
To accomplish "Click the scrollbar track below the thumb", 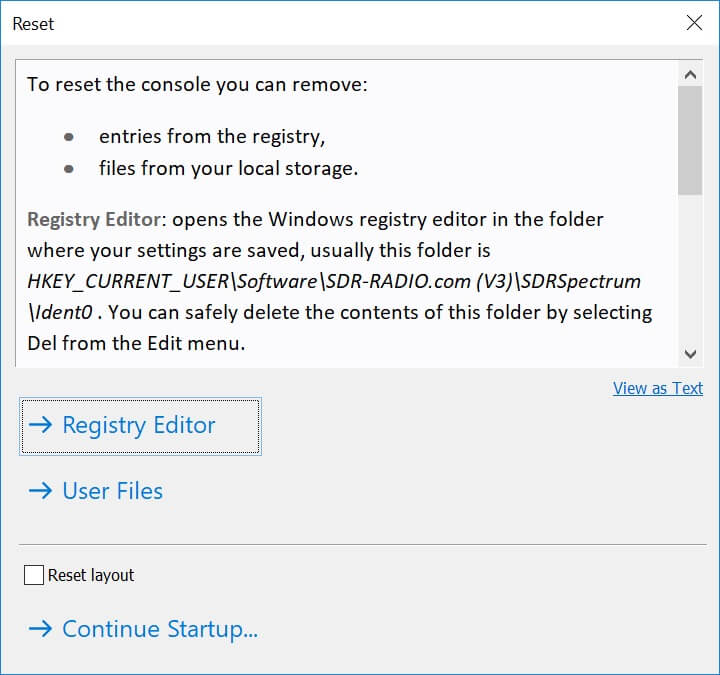I will (690, 270).
